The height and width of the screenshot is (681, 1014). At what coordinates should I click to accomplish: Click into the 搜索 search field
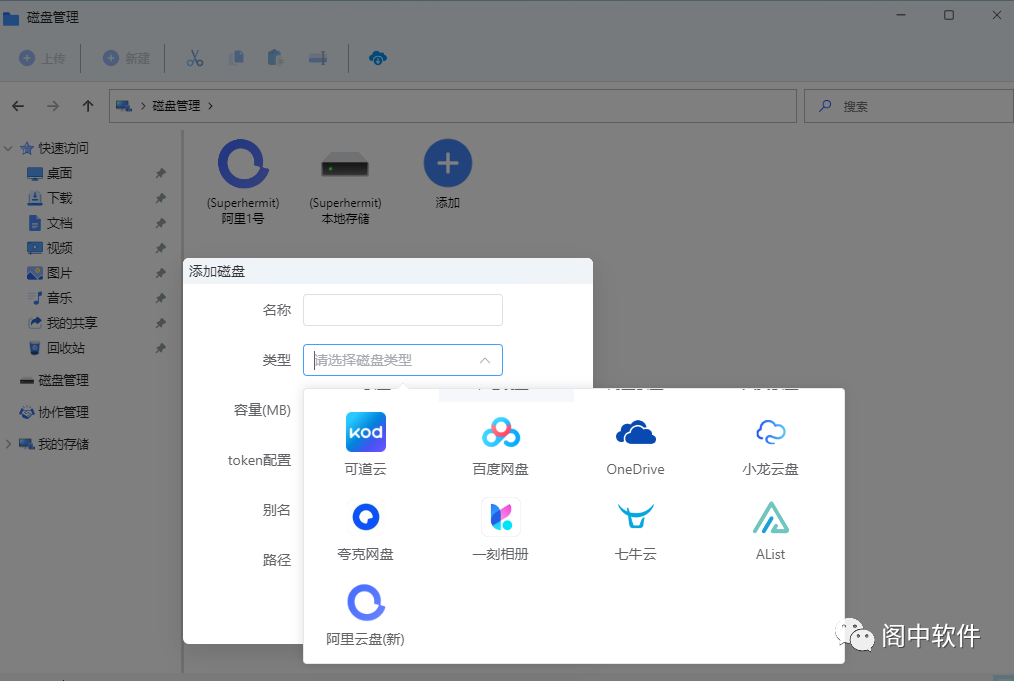pyautogui.click(x=909, y=106)
